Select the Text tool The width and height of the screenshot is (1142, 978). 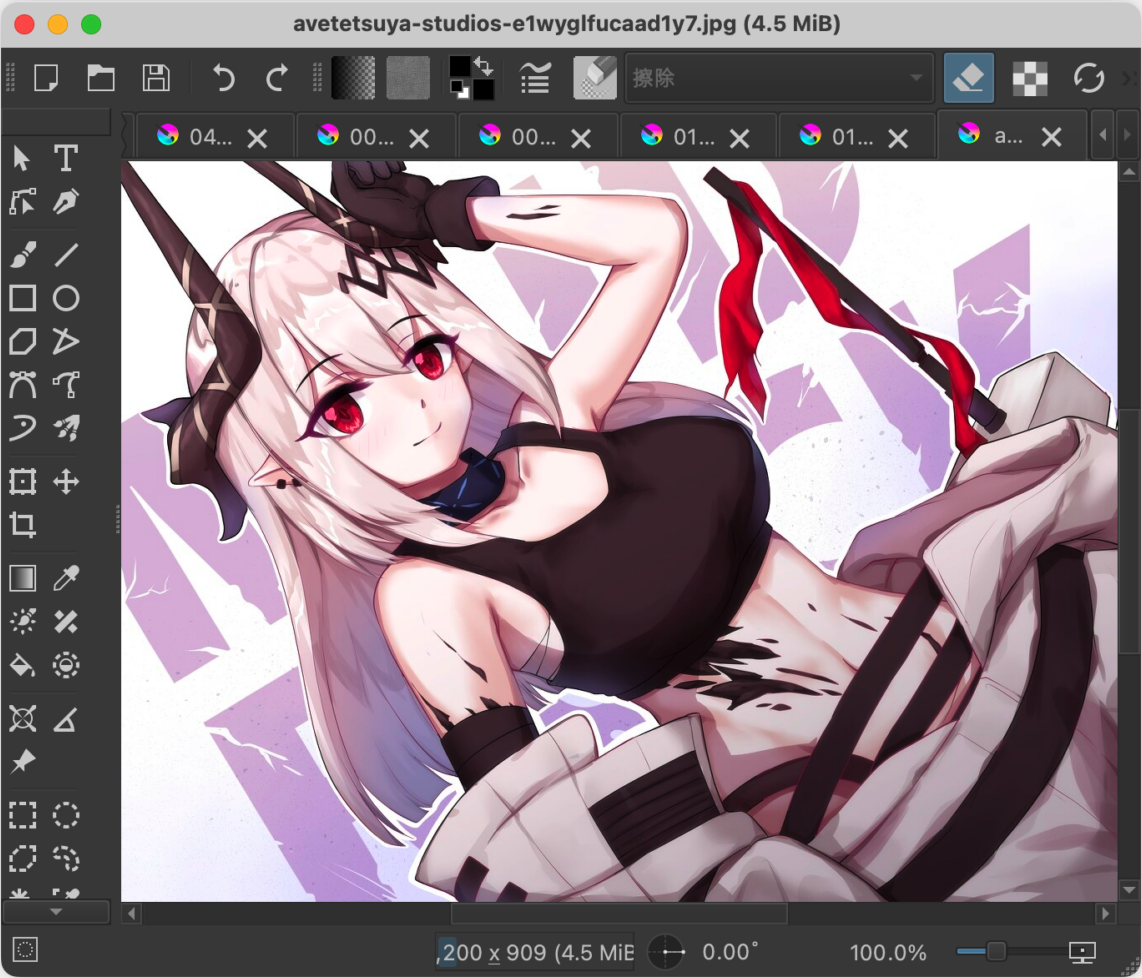66,158
